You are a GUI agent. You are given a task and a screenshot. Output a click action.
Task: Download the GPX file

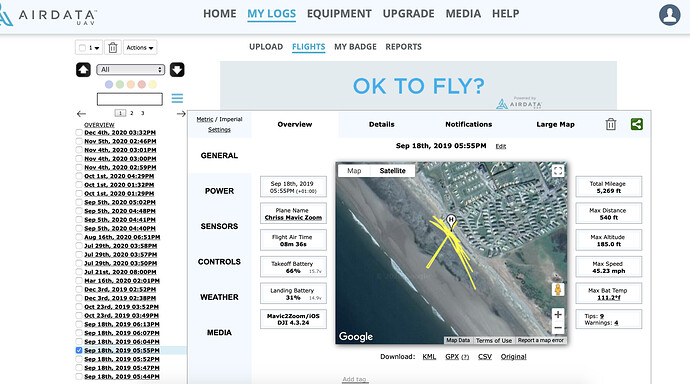pos(452,357)
